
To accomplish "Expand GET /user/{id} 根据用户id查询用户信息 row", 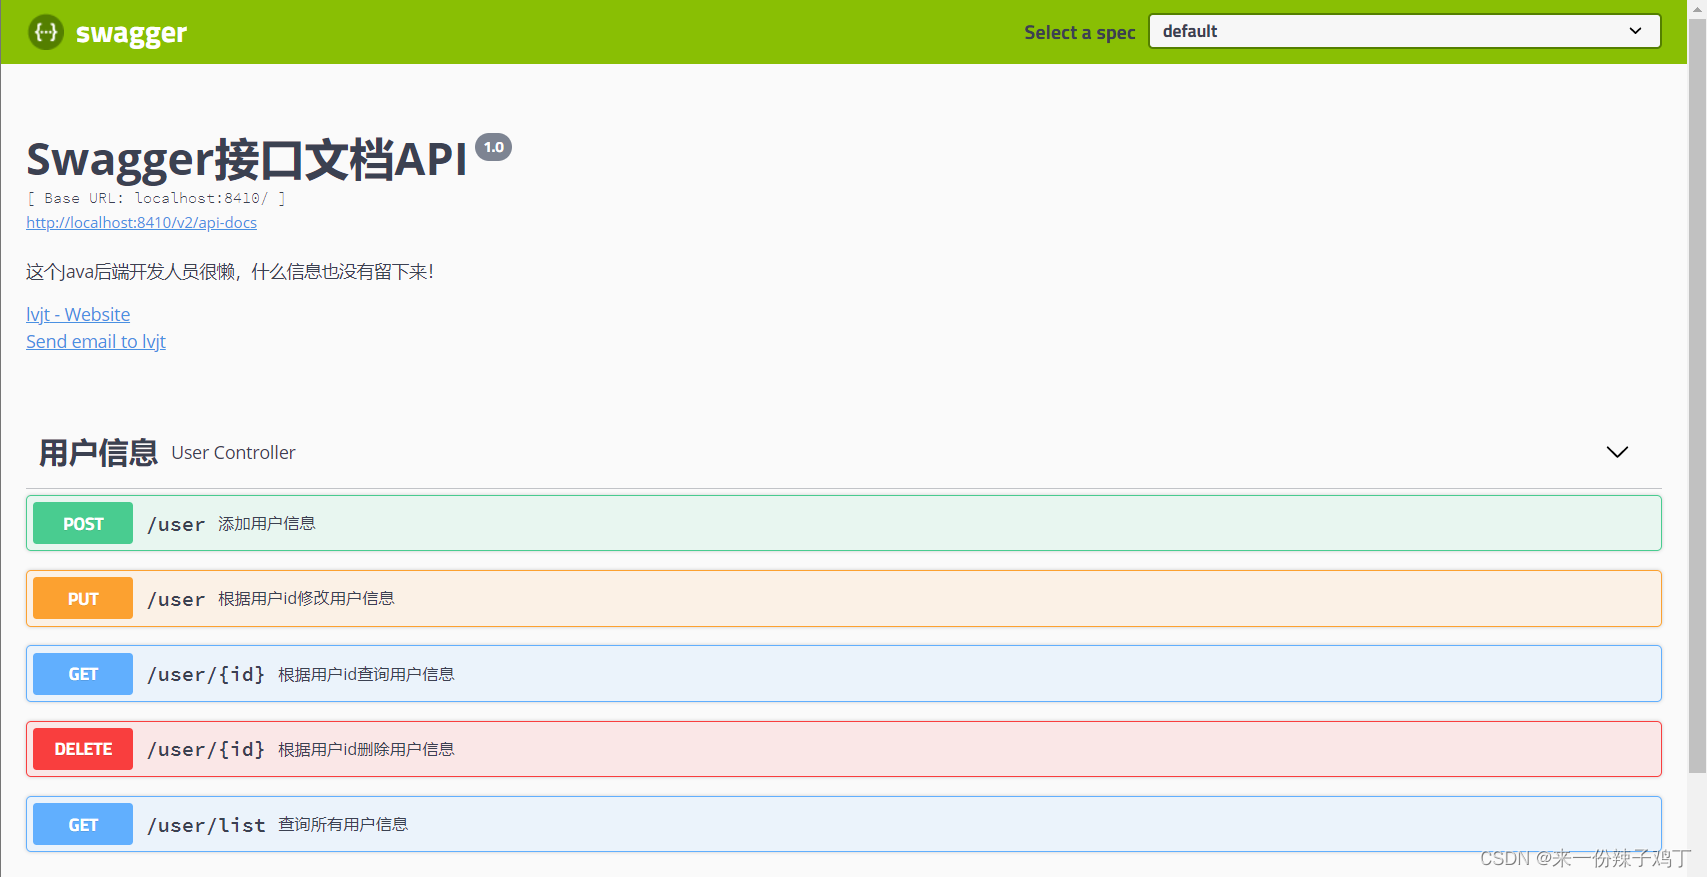I will [x=844, y=674].
